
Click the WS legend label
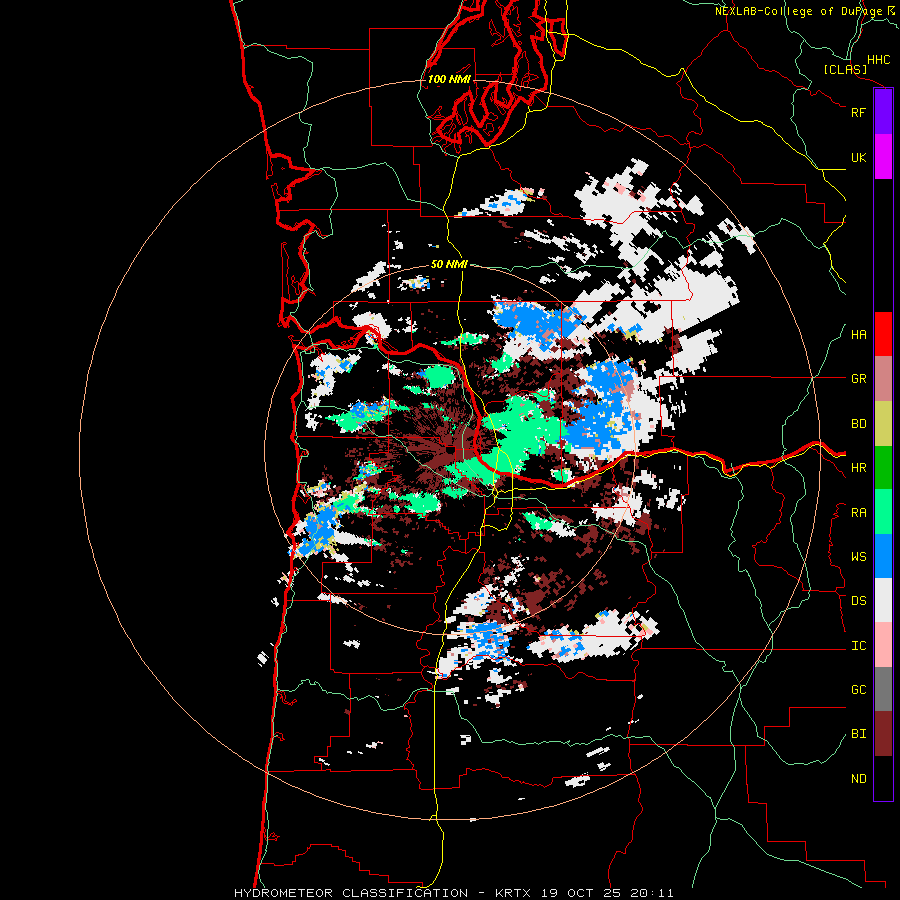[858, 557]
